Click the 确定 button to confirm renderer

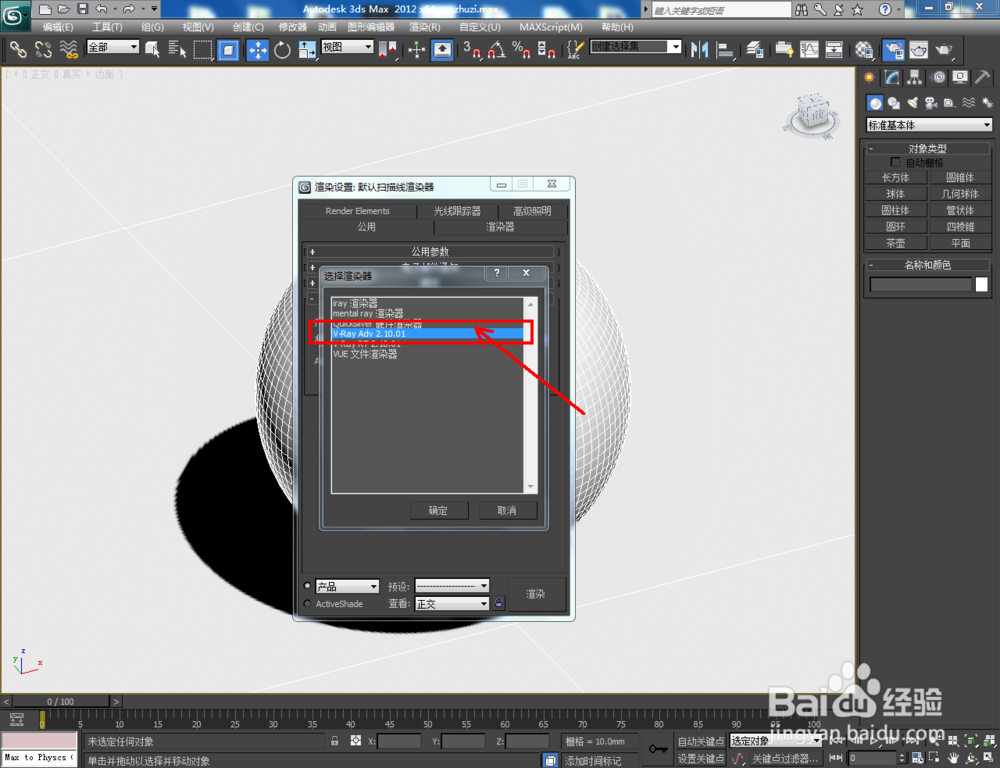pos(438,510)
